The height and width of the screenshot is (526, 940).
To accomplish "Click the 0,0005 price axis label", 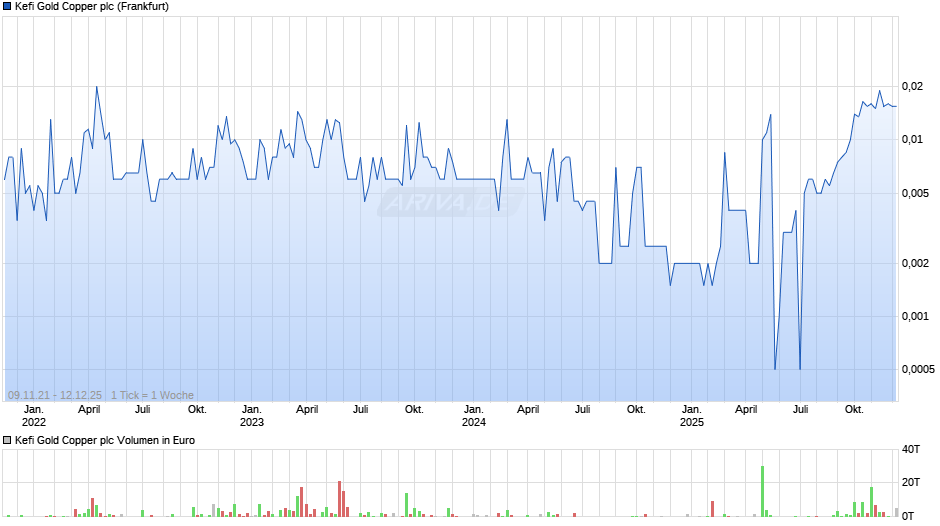I will (918, 369).
